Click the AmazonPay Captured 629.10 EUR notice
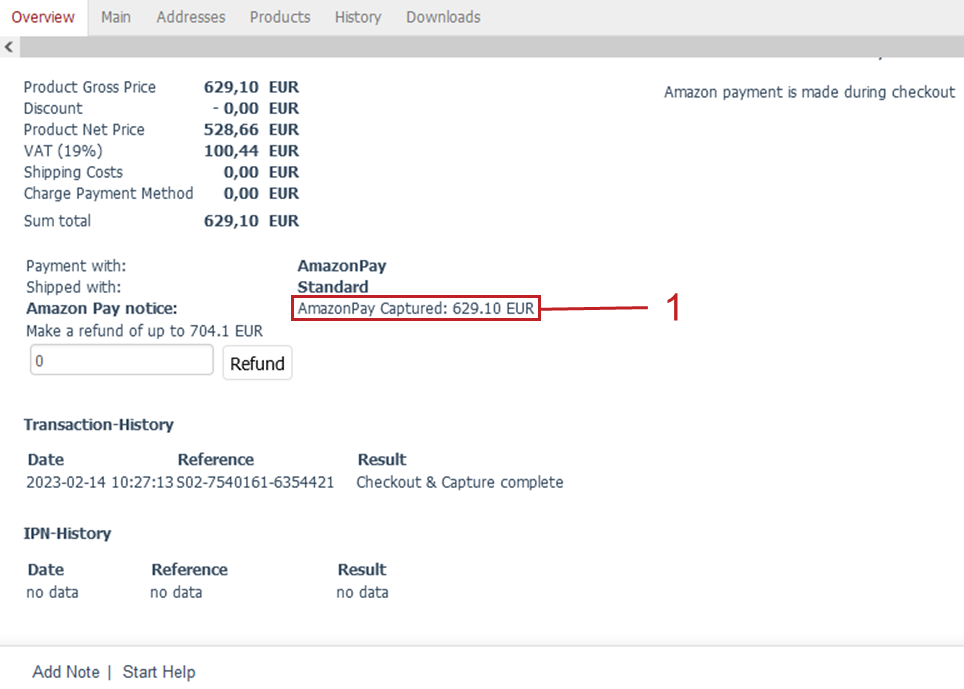964x689 pixels. tap(416, 308)
